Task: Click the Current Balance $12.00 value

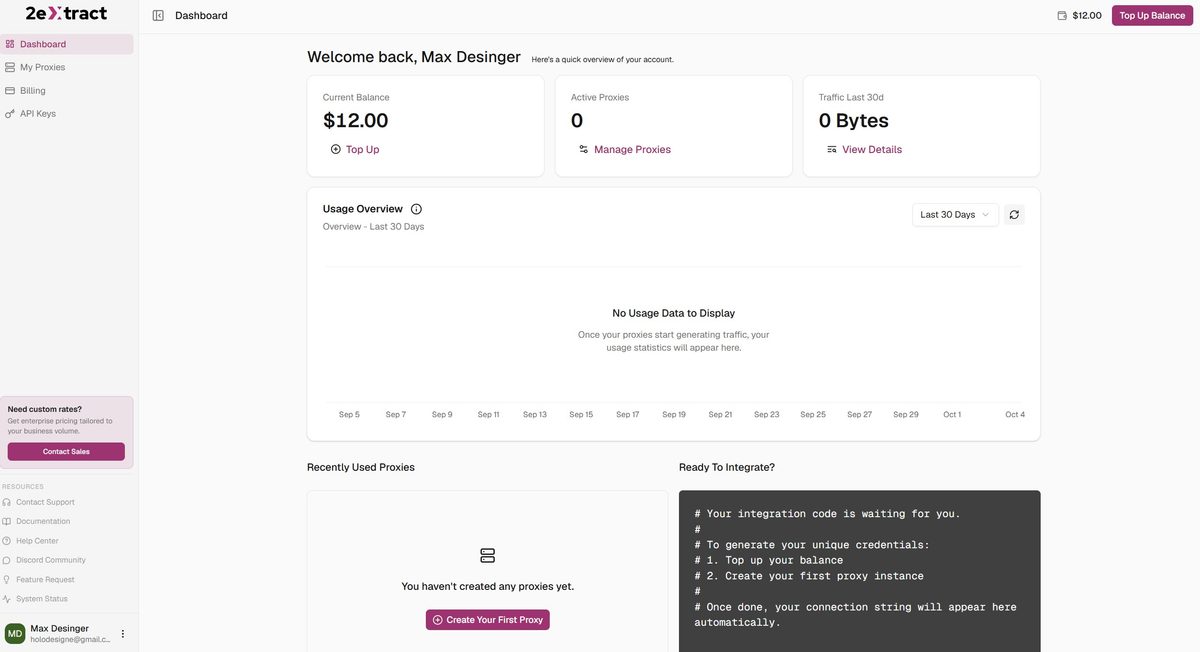Action: tap(356, 121)
